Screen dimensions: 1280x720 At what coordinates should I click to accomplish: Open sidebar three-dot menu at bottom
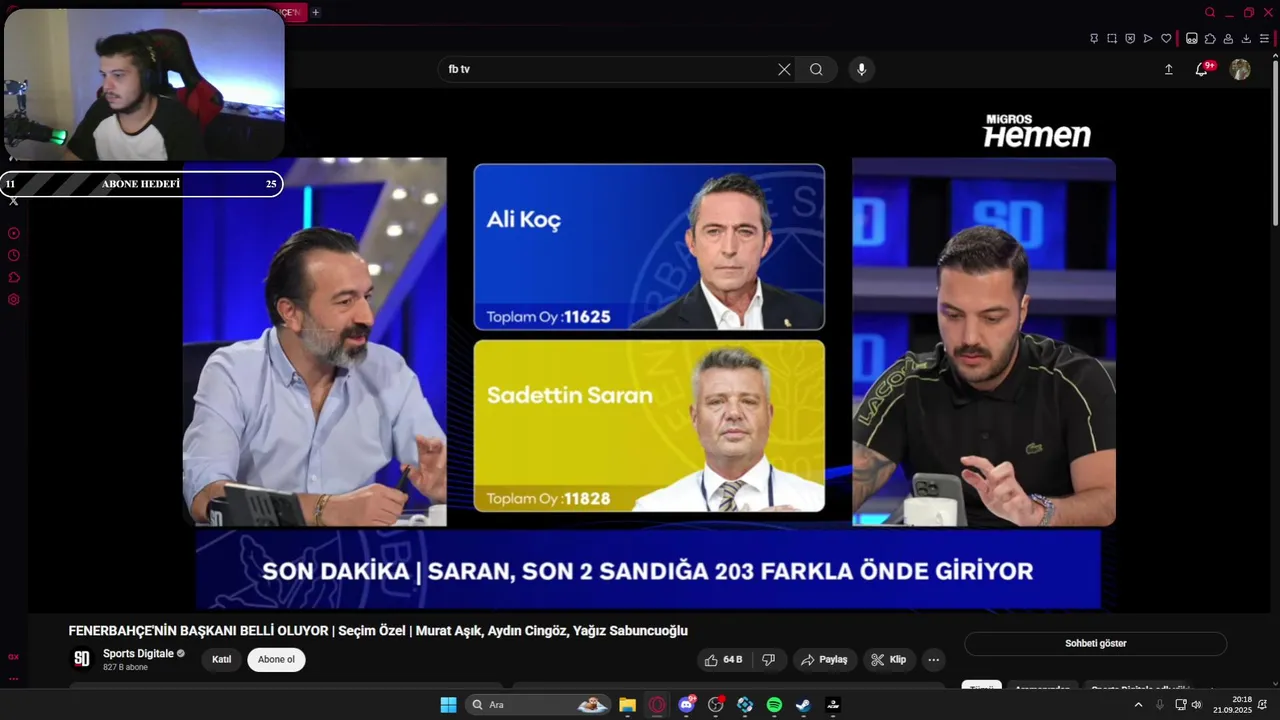point(14,678)
